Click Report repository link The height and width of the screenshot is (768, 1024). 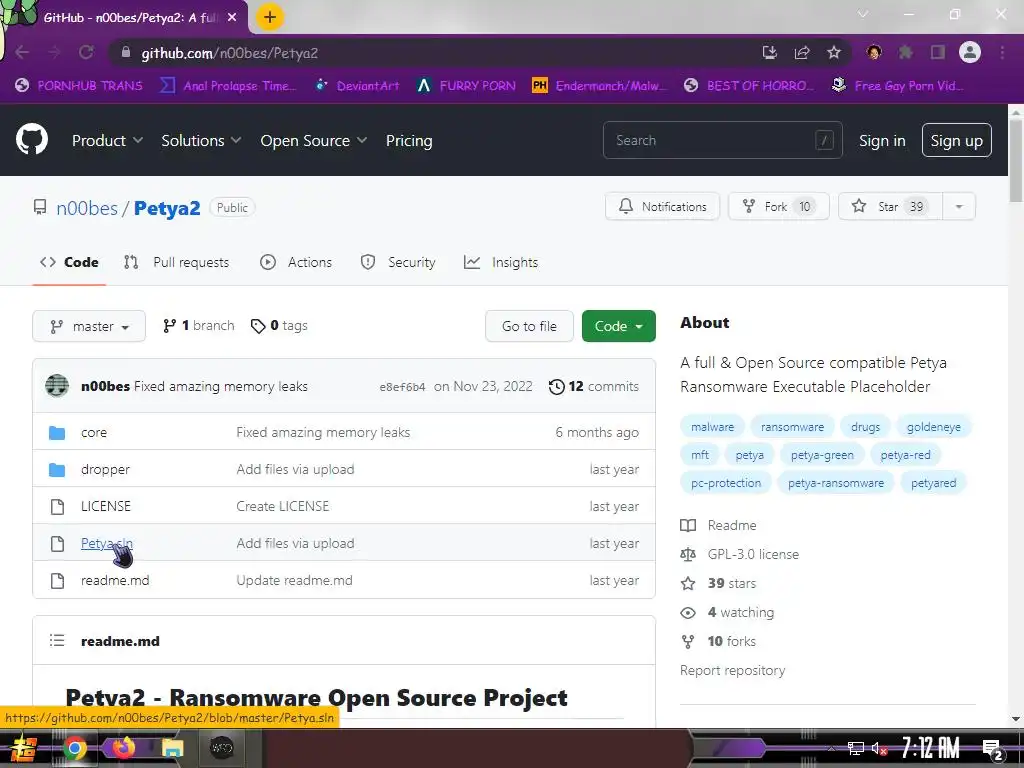[x=732, y=671]
